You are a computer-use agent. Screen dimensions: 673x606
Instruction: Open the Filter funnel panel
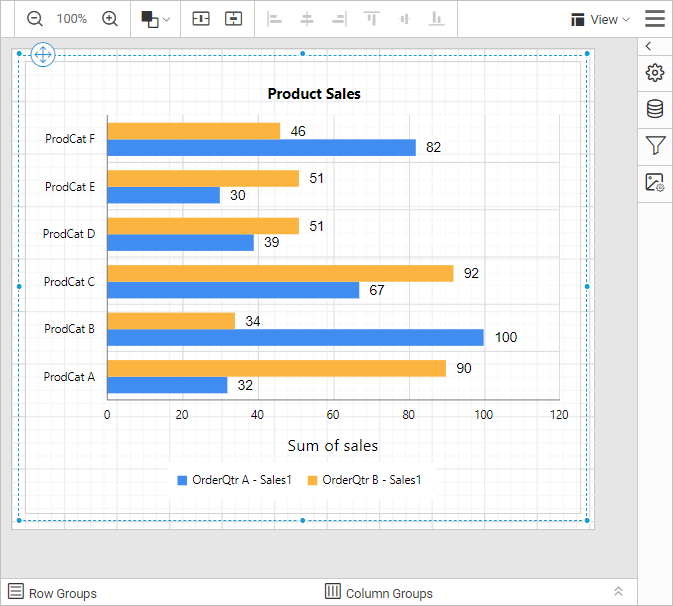[x=655, y=145]
